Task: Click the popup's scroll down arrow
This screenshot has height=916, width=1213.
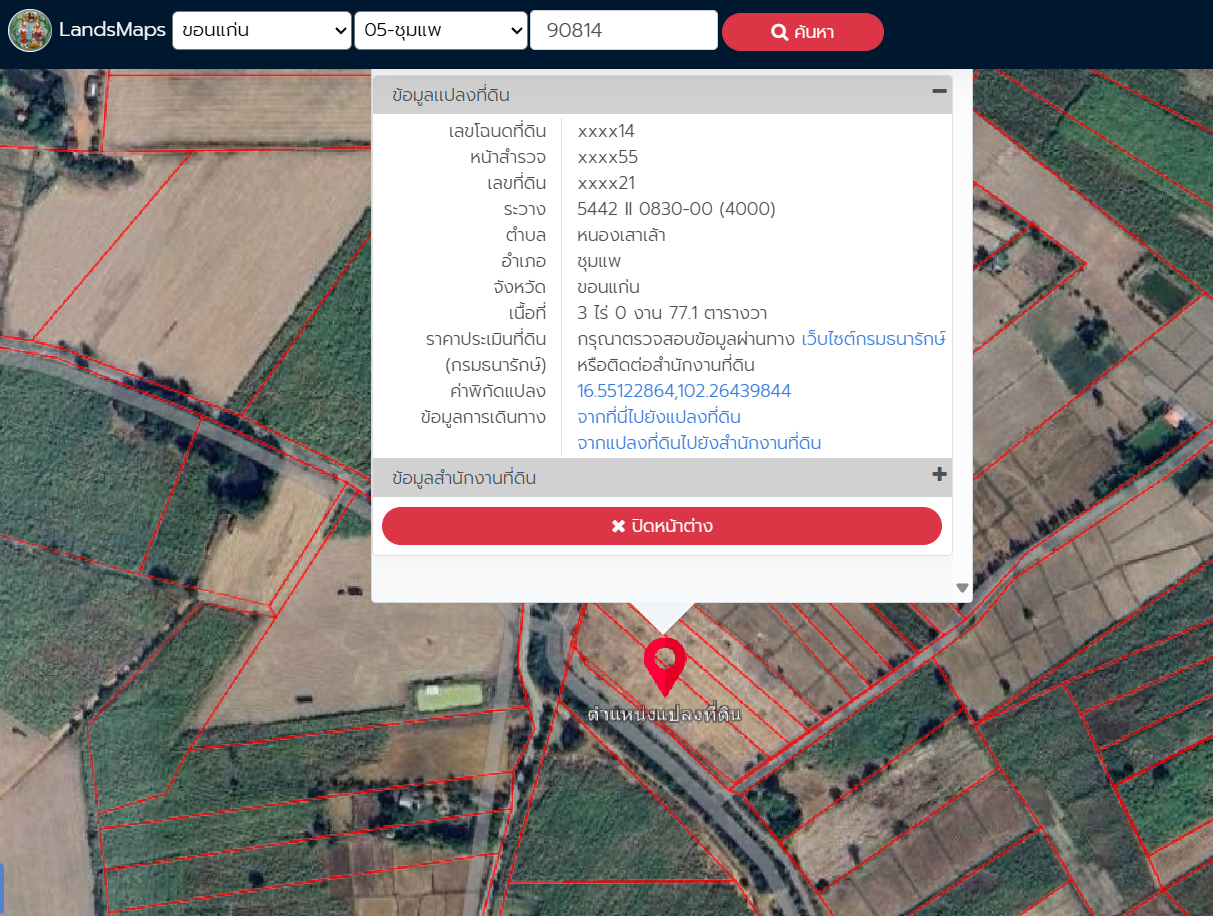Action: [962, 588]
